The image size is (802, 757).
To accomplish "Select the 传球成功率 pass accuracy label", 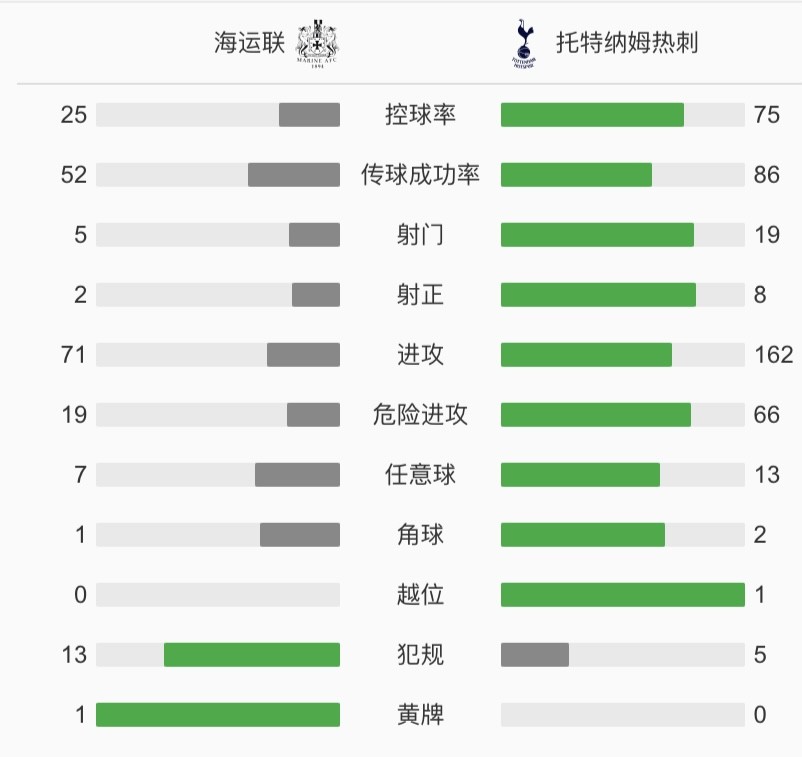I will pyautogui.click(x=420, y=174).
